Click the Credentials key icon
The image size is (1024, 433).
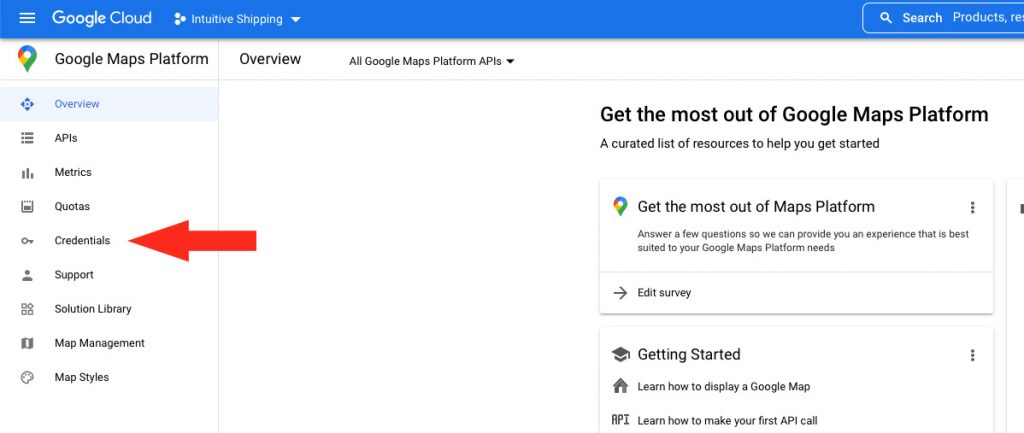(27, 241)
